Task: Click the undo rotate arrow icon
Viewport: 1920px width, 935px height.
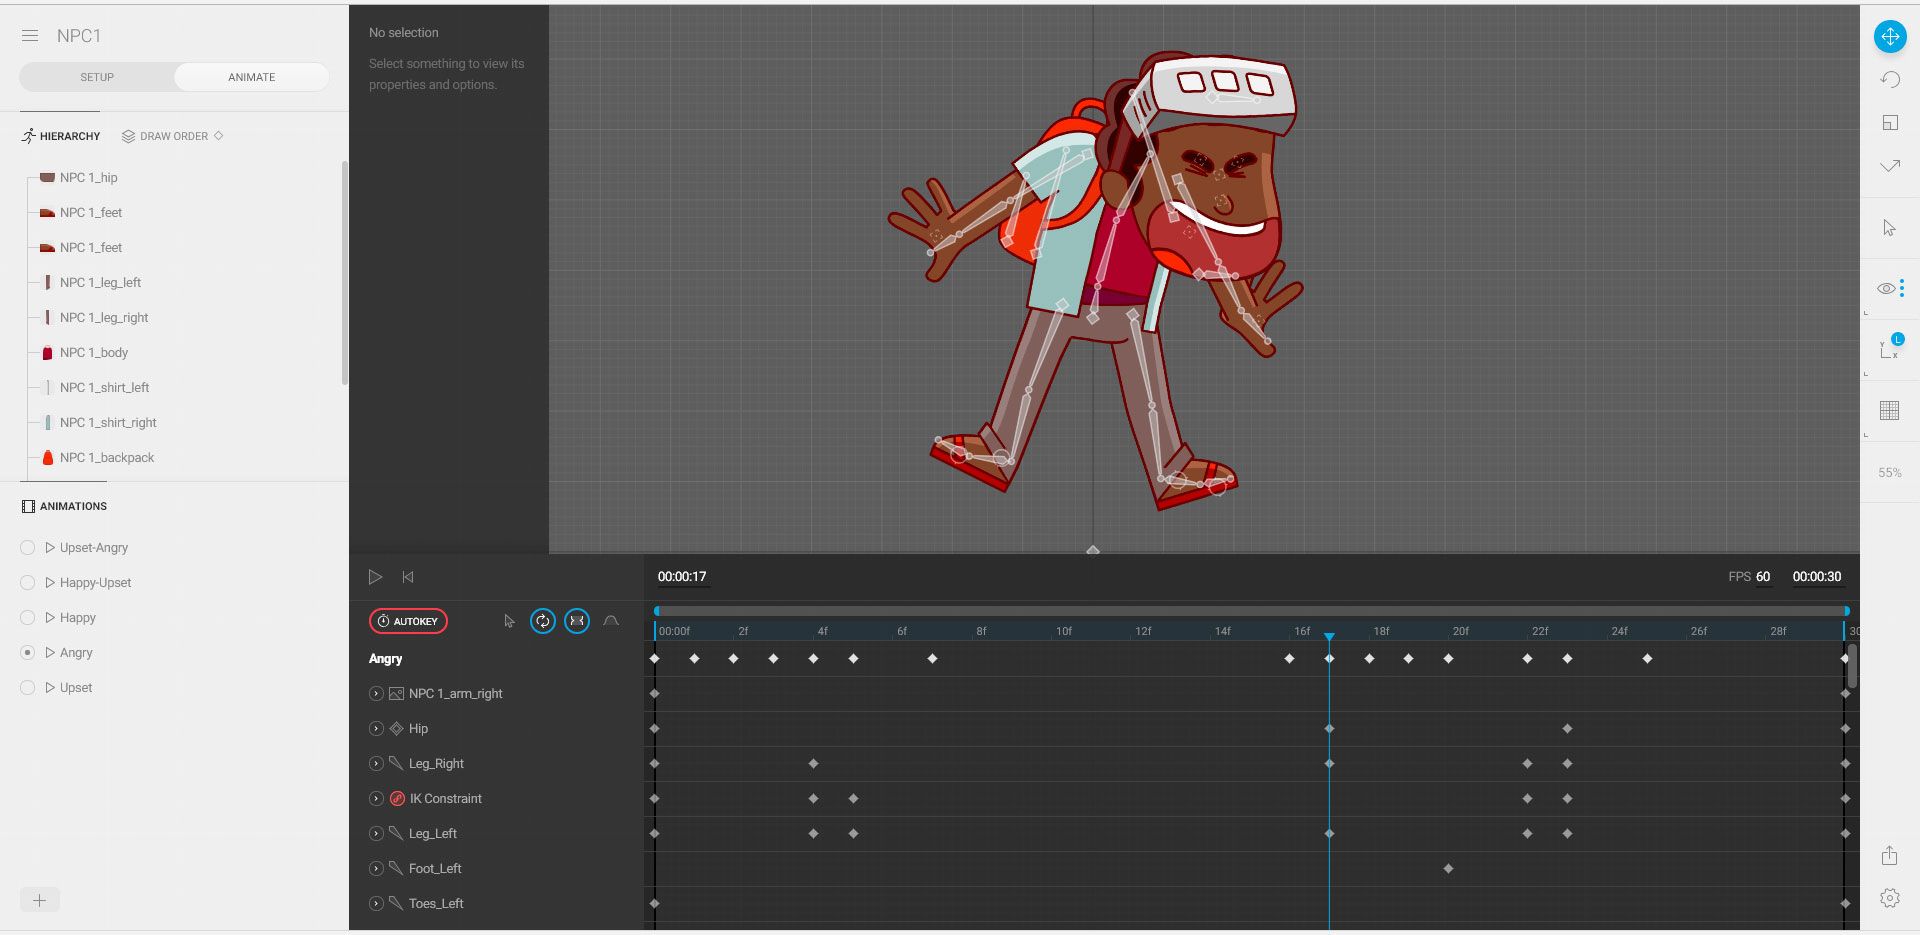Action: pyautogui.click(x=1889, y=80)
